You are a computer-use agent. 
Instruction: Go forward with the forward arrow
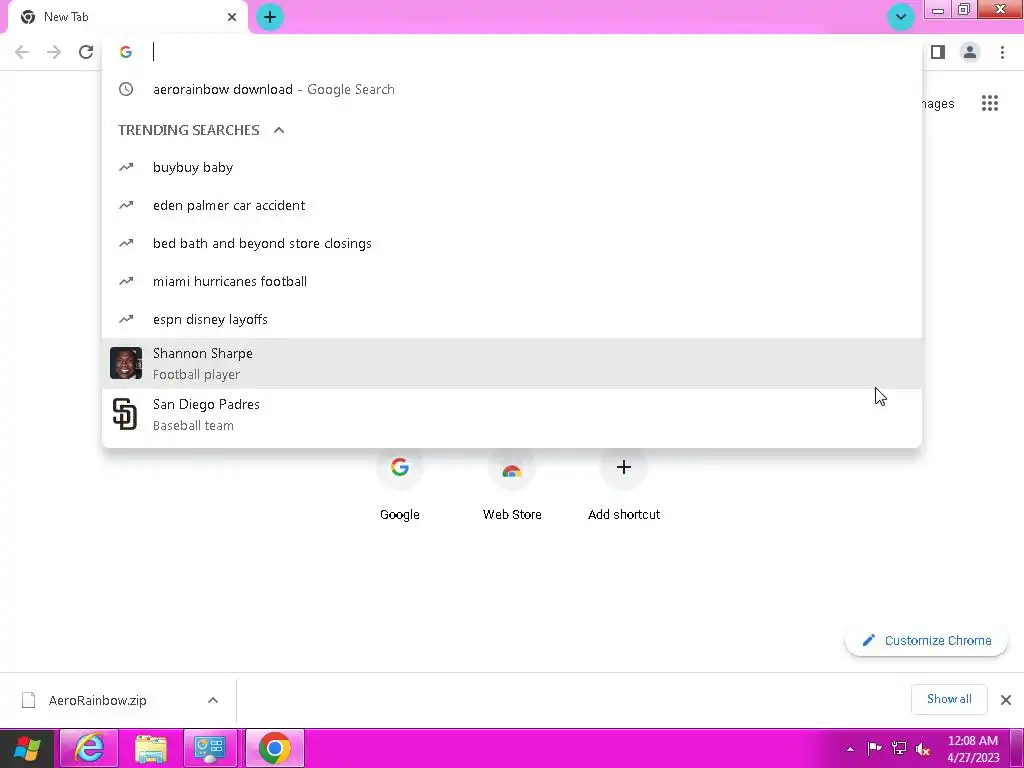point(54,52)
